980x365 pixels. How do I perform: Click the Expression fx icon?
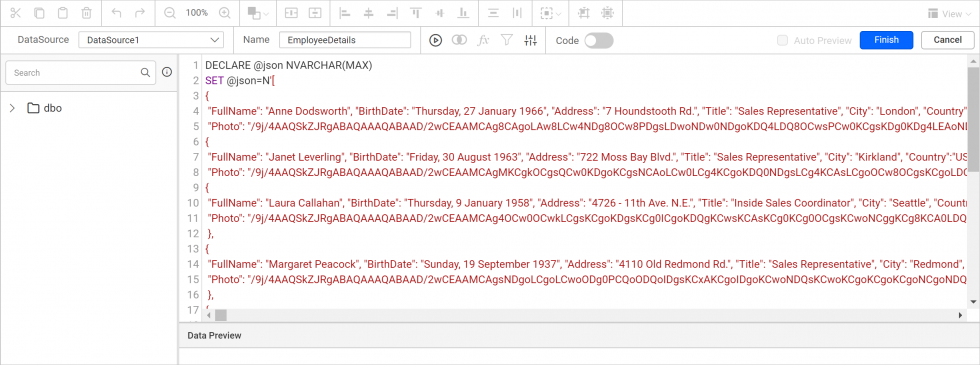click(483, 40)
